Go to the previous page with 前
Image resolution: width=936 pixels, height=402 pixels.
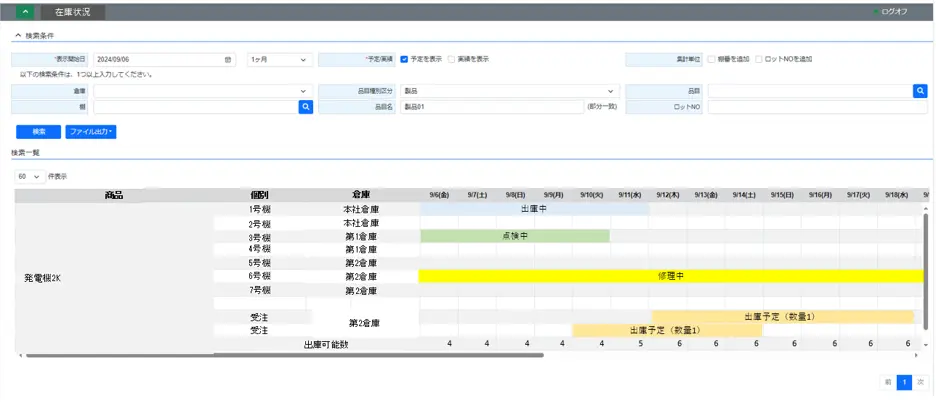point(888,382)
